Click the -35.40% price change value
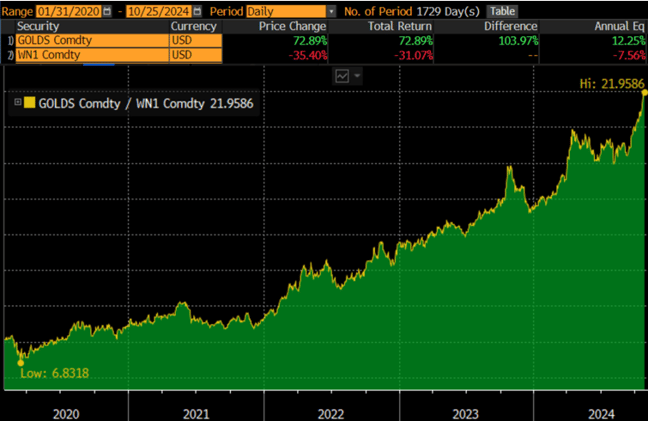648x421 pixels. point(308,55)
